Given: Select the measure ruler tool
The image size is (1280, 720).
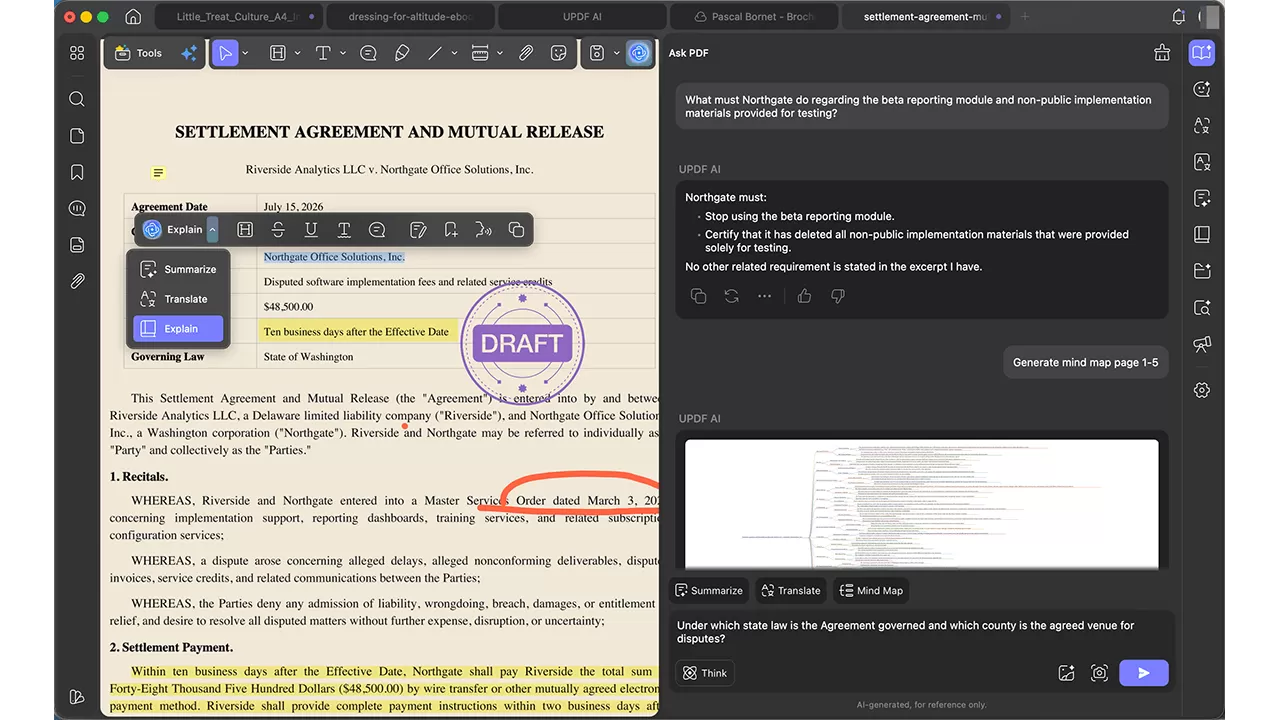Looking at the screenshot, I should [480, 53].
